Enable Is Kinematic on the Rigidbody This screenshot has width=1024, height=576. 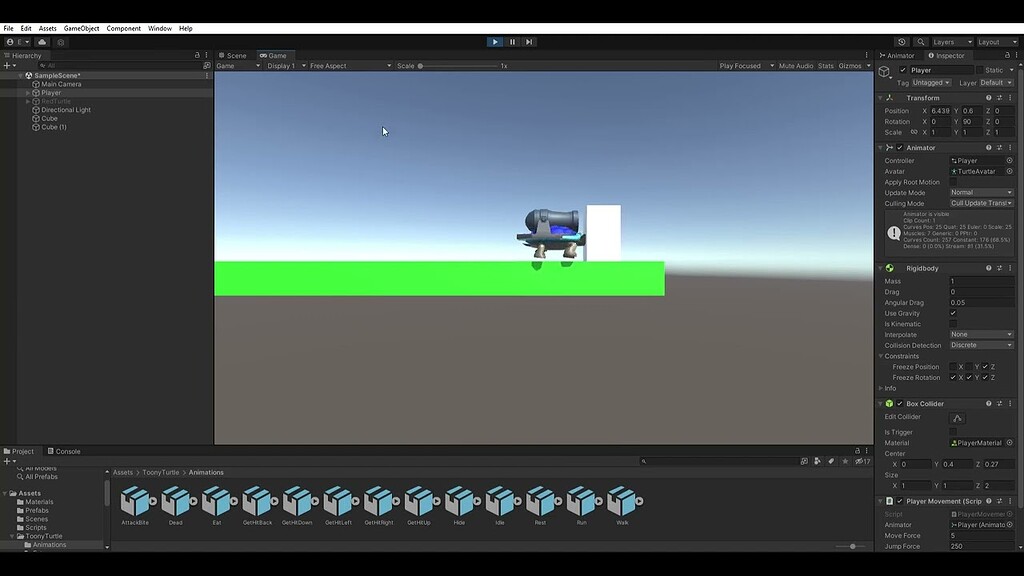pos(953,323)
